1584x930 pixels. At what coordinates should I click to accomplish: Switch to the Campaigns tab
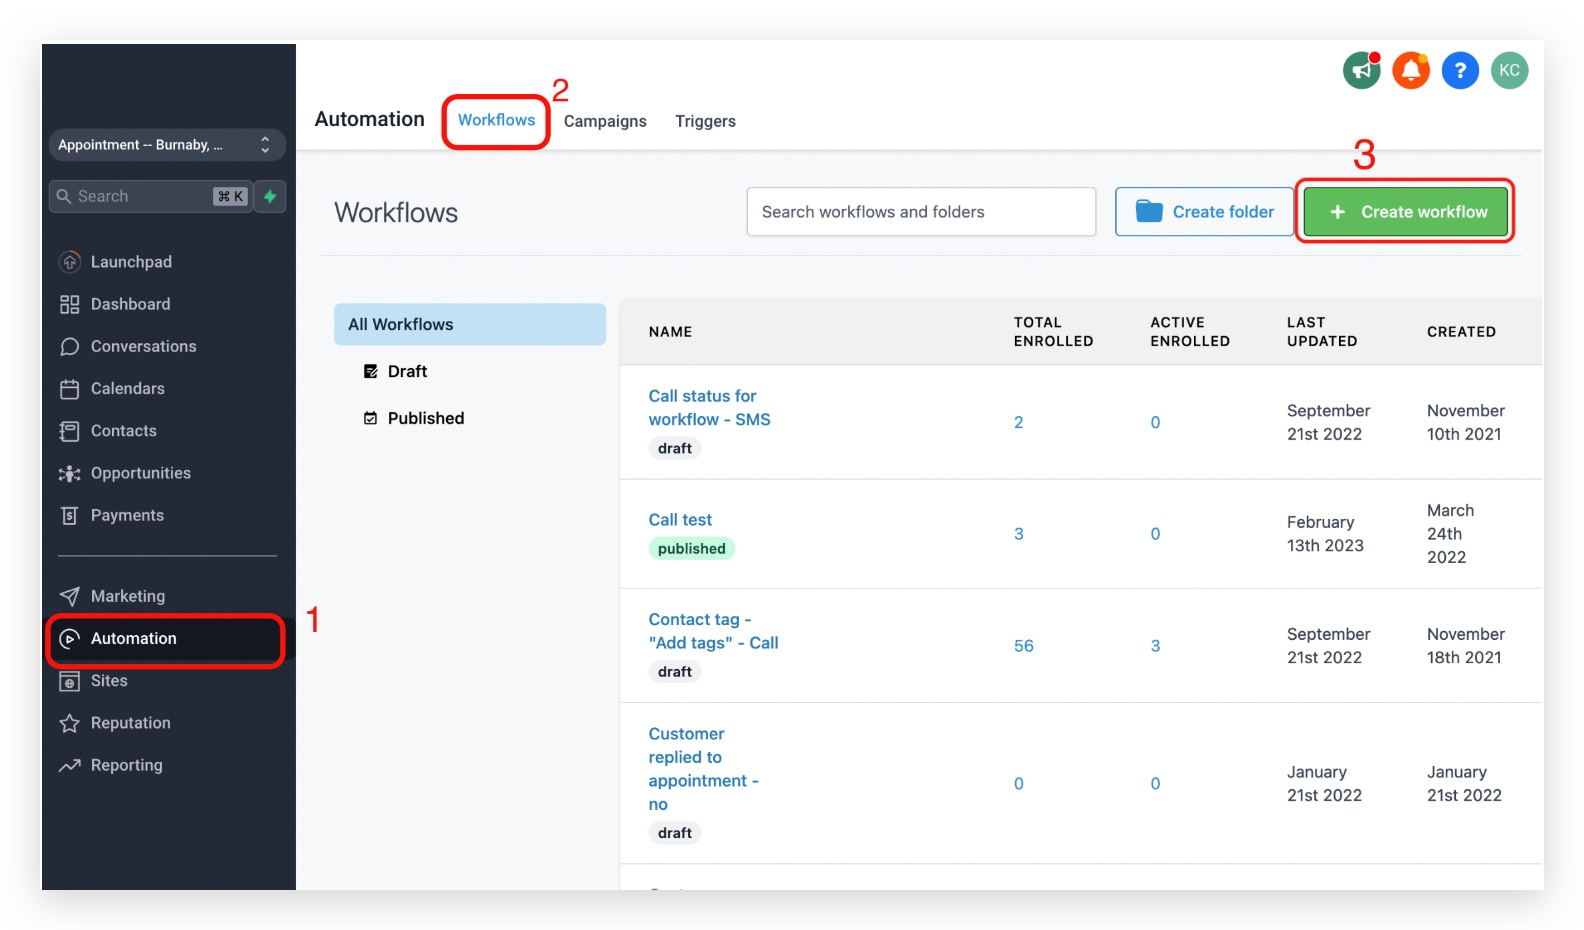point(605,121)
